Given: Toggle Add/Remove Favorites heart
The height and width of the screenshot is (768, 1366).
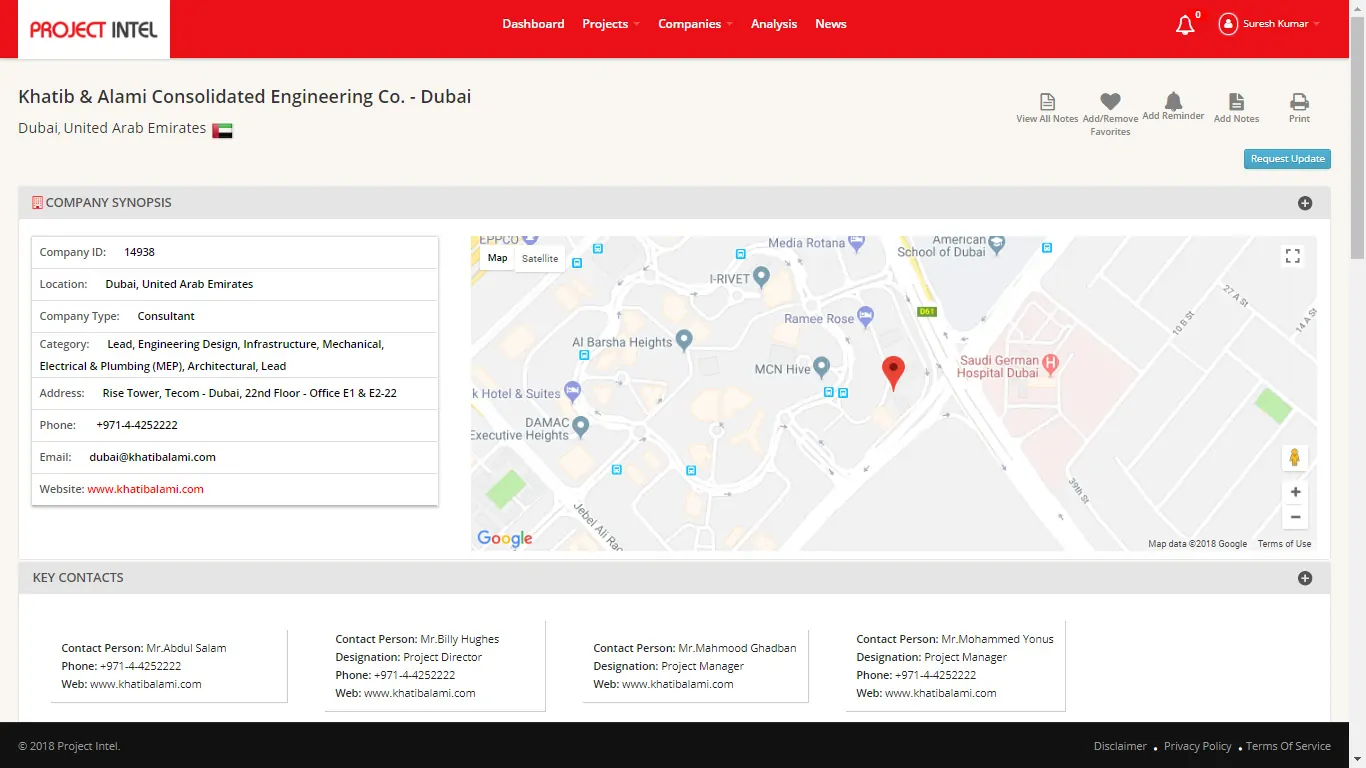Looking at the screenshot, I should pyautogui.click(x=1110, y=101).
